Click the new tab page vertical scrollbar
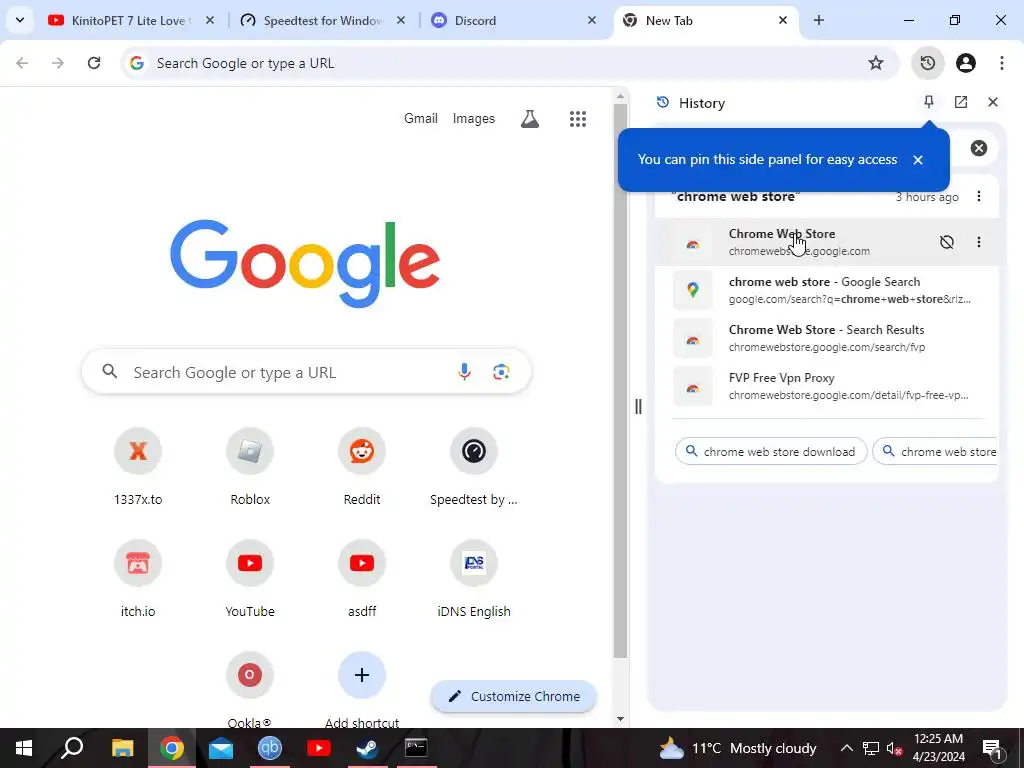The height and width of the screenshot is (768, 1024). click(620, 379)
